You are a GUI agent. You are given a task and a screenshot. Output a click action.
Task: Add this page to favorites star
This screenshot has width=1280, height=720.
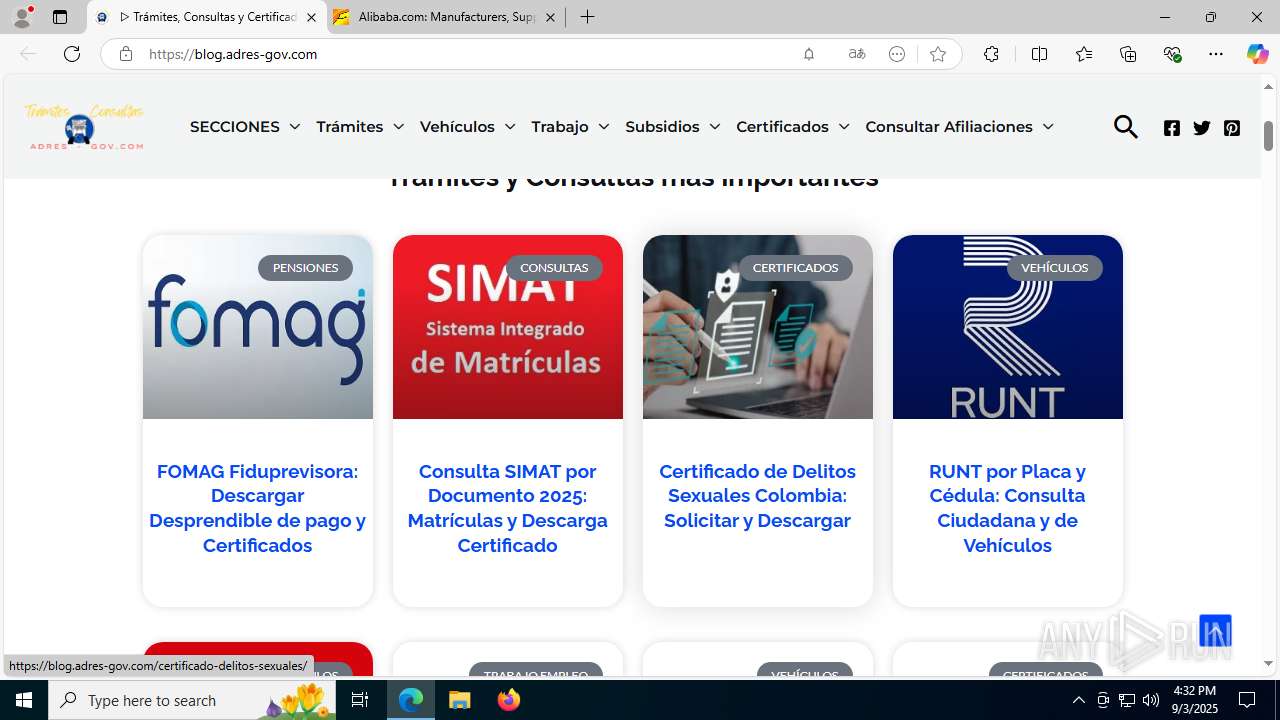937,54
